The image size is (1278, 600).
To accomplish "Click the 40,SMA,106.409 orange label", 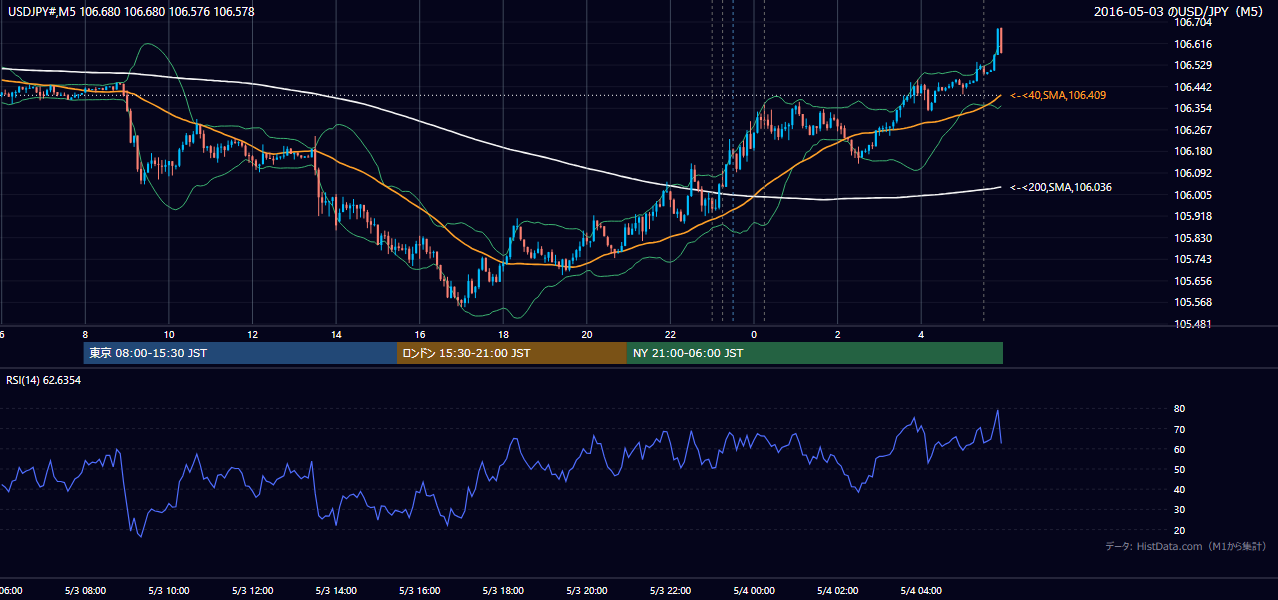I will pyautogui.click(x=1058, y=95).
